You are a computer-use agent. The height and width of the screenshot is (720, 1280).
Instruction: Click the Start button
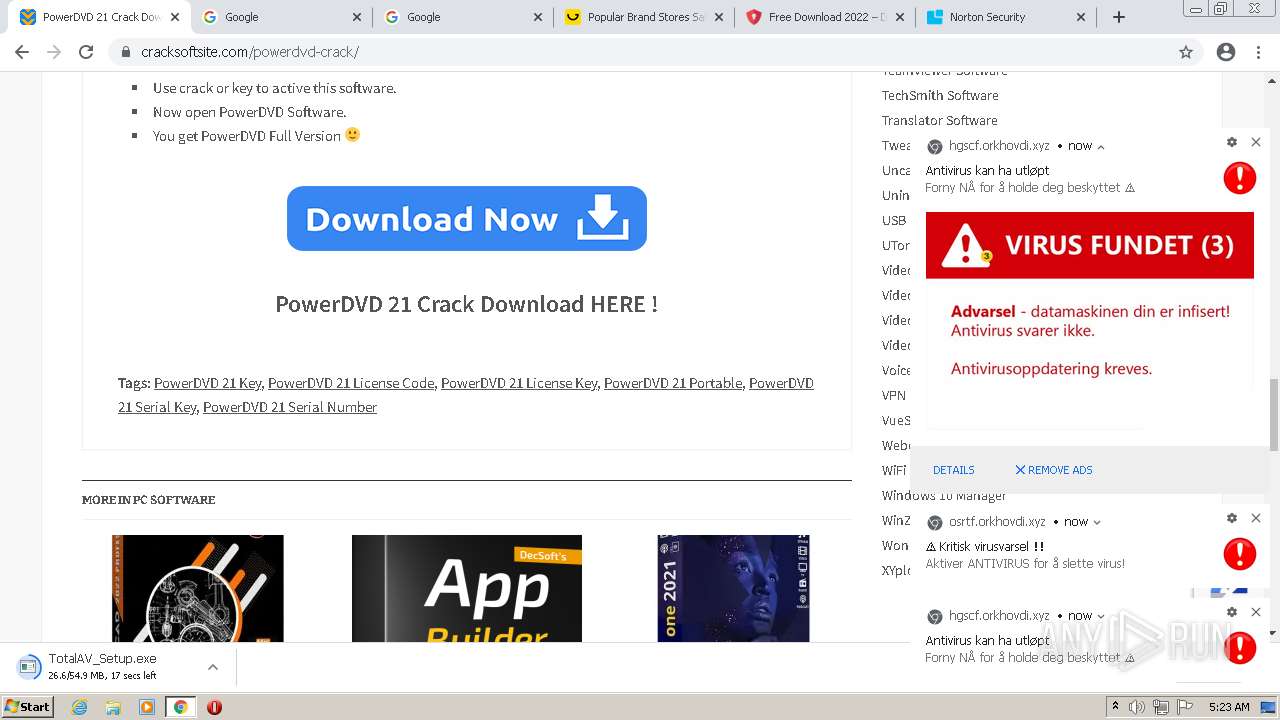coord(27,707)
